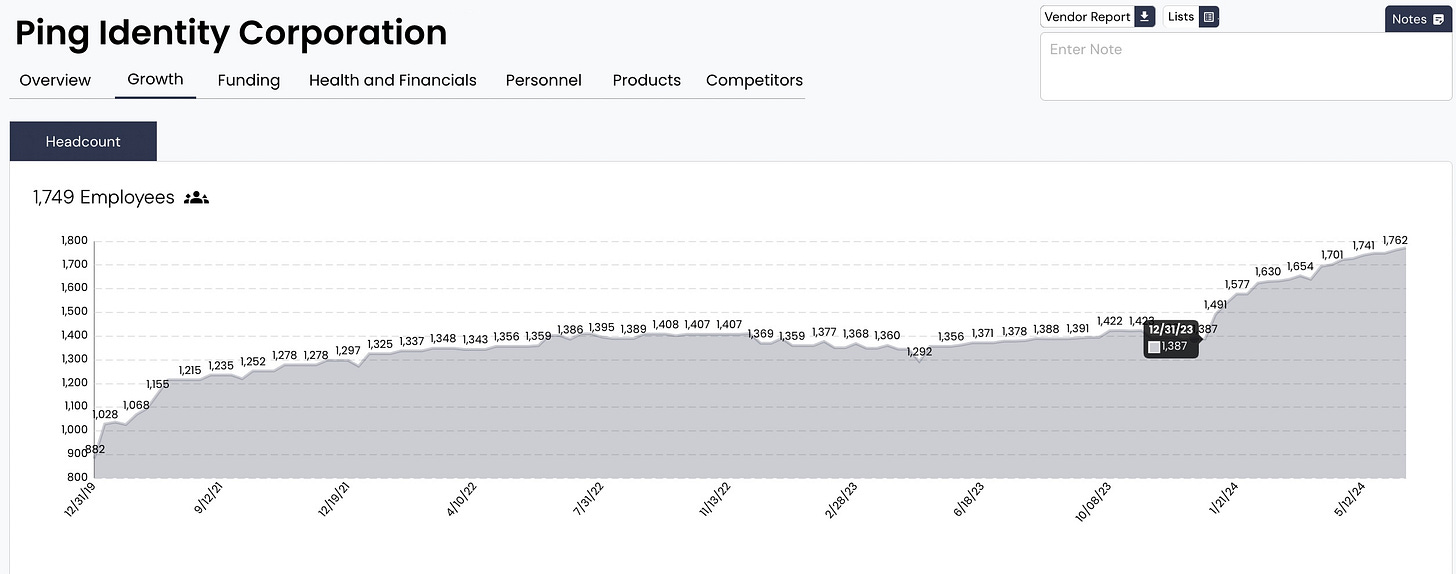This screenshot has width=1456, height=574.
Task: Open the Overview tab
Action: pyautogui.click(x=55, y=80)
